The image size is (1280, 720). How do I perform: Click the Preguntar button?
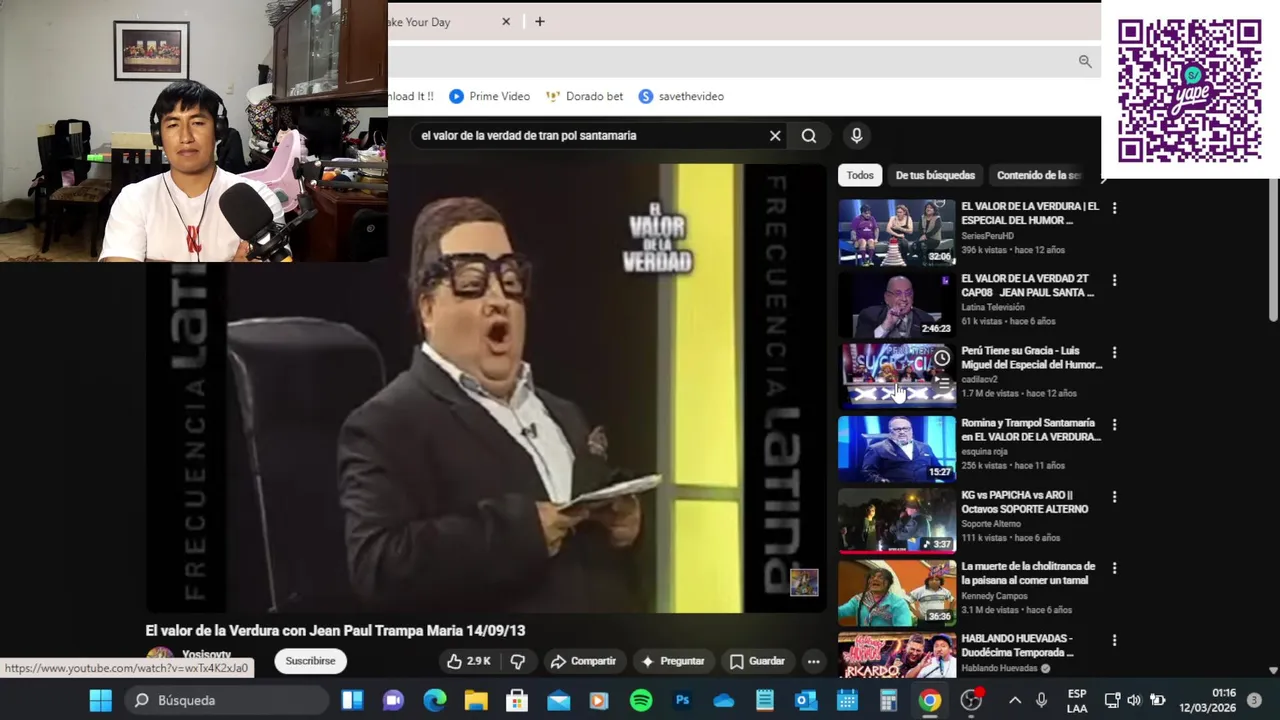(673, 661)
